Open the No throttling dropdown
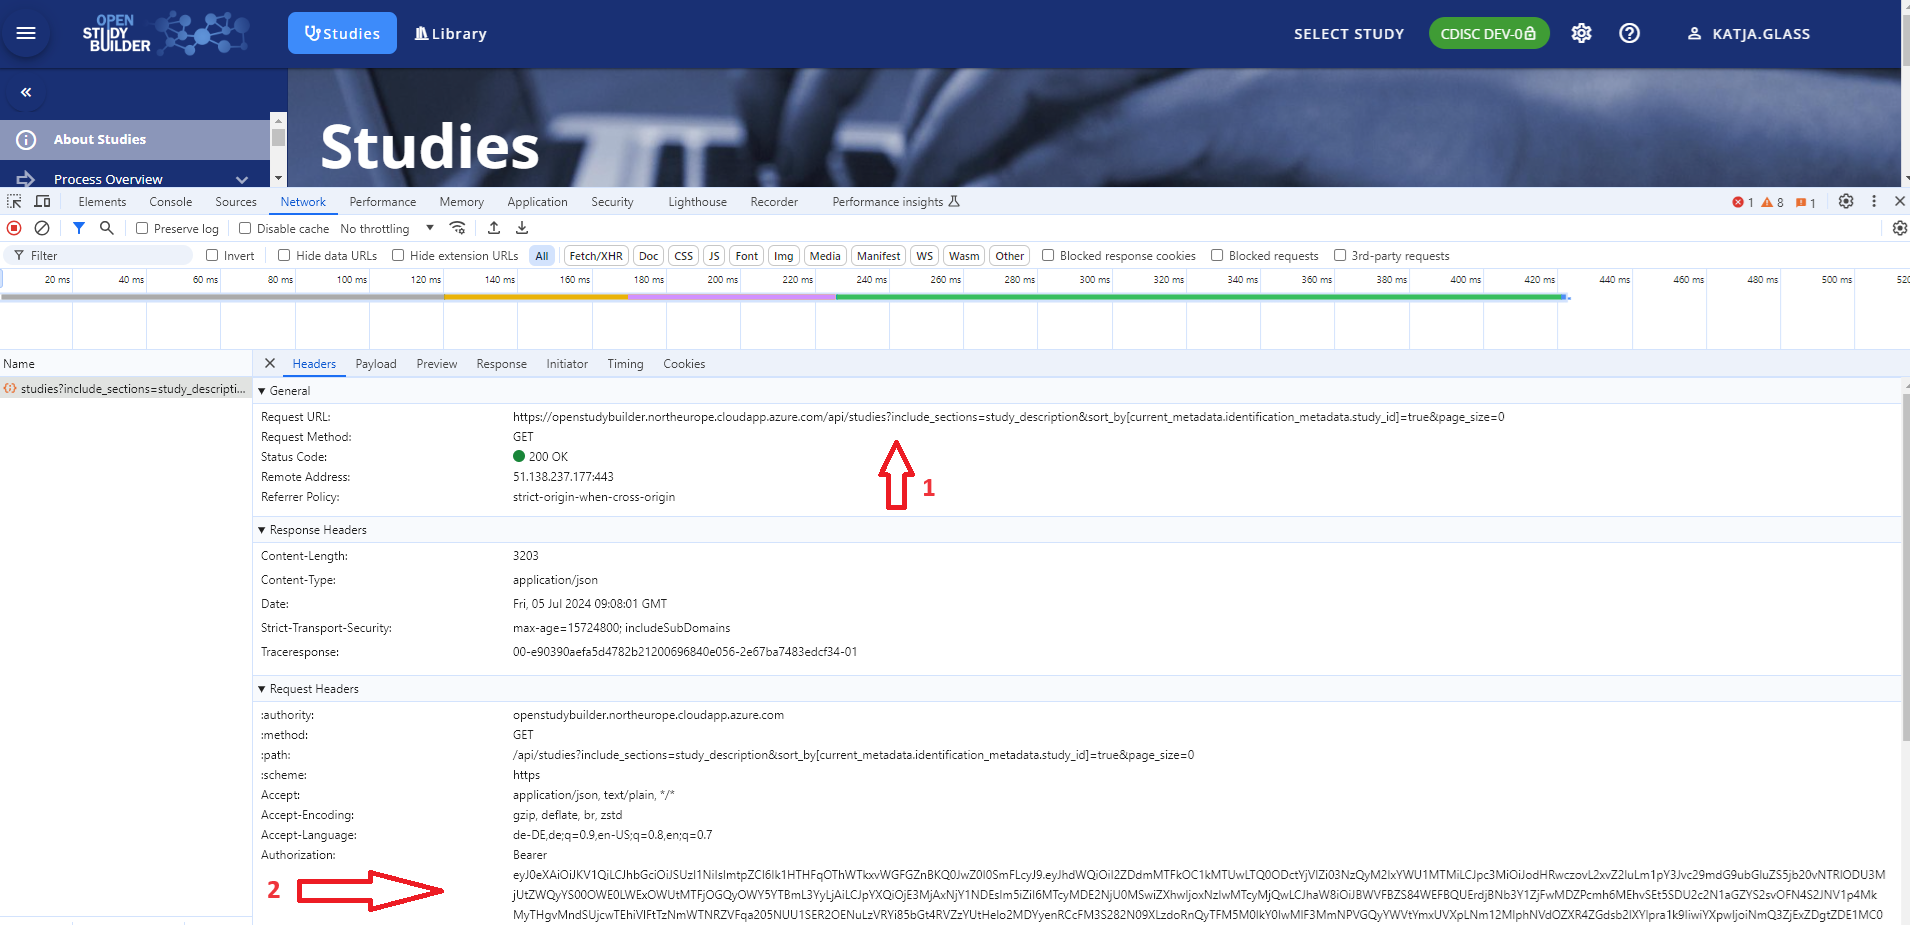This screenshot has width=1910, height=925. tap(387, 228)
